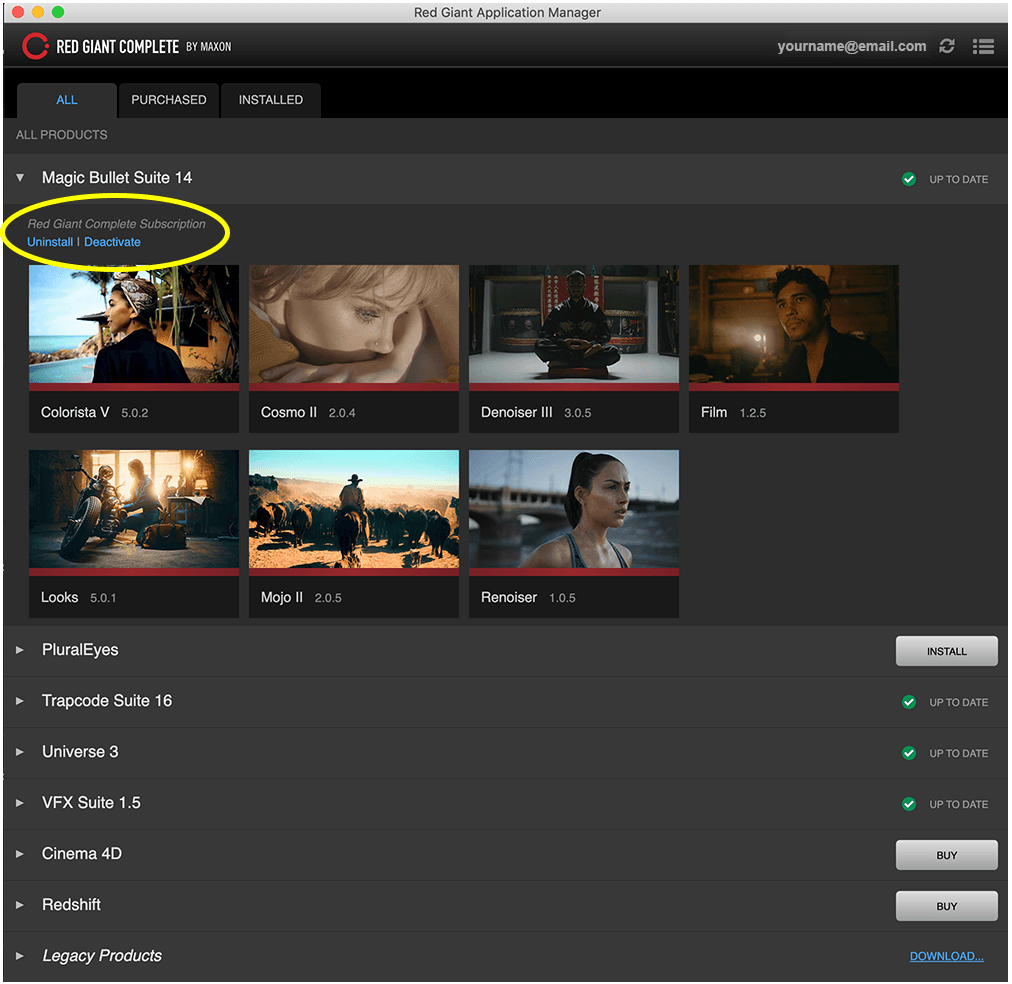Click the Uninstall link for Magic Bullet
1012x984 pixels.
tap(50, 242)
